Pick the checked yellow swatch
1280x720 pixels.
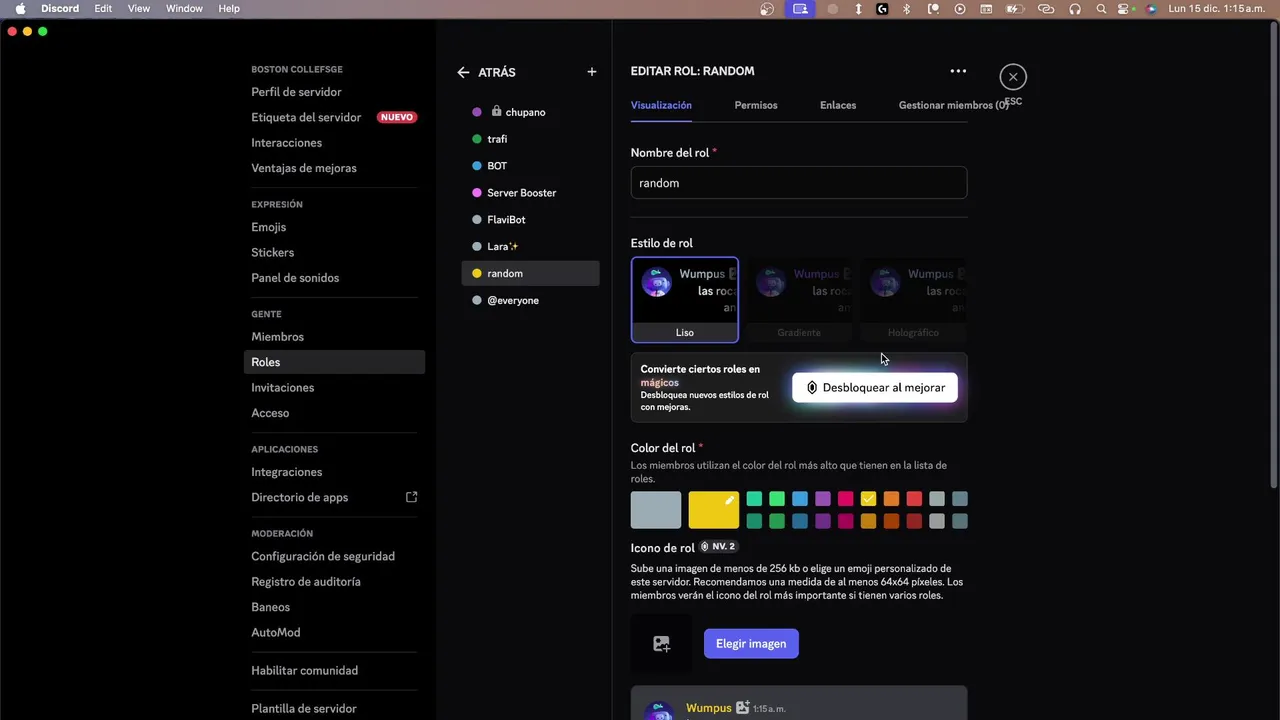pos(868,499)
